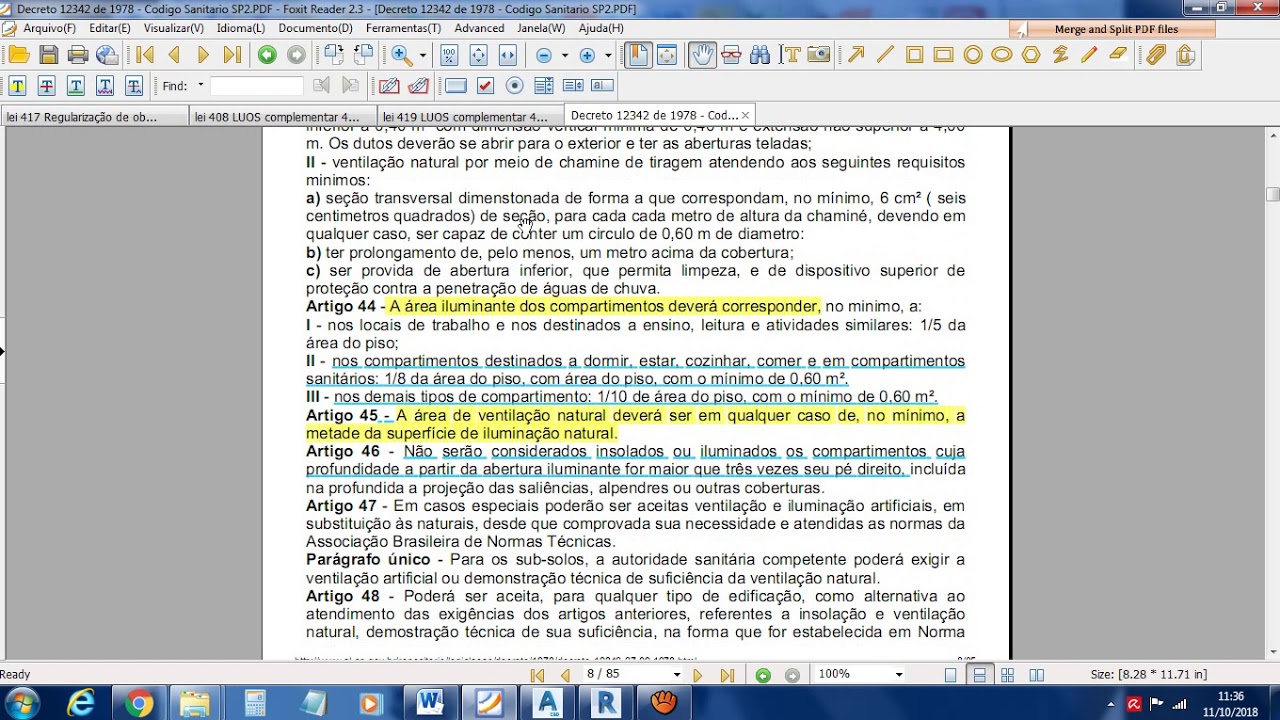Viewport: 1280px width, 720px height.
Task: Open Google Chrome from the taskbar
Action: pyautogui.click(x=138, y=703)
